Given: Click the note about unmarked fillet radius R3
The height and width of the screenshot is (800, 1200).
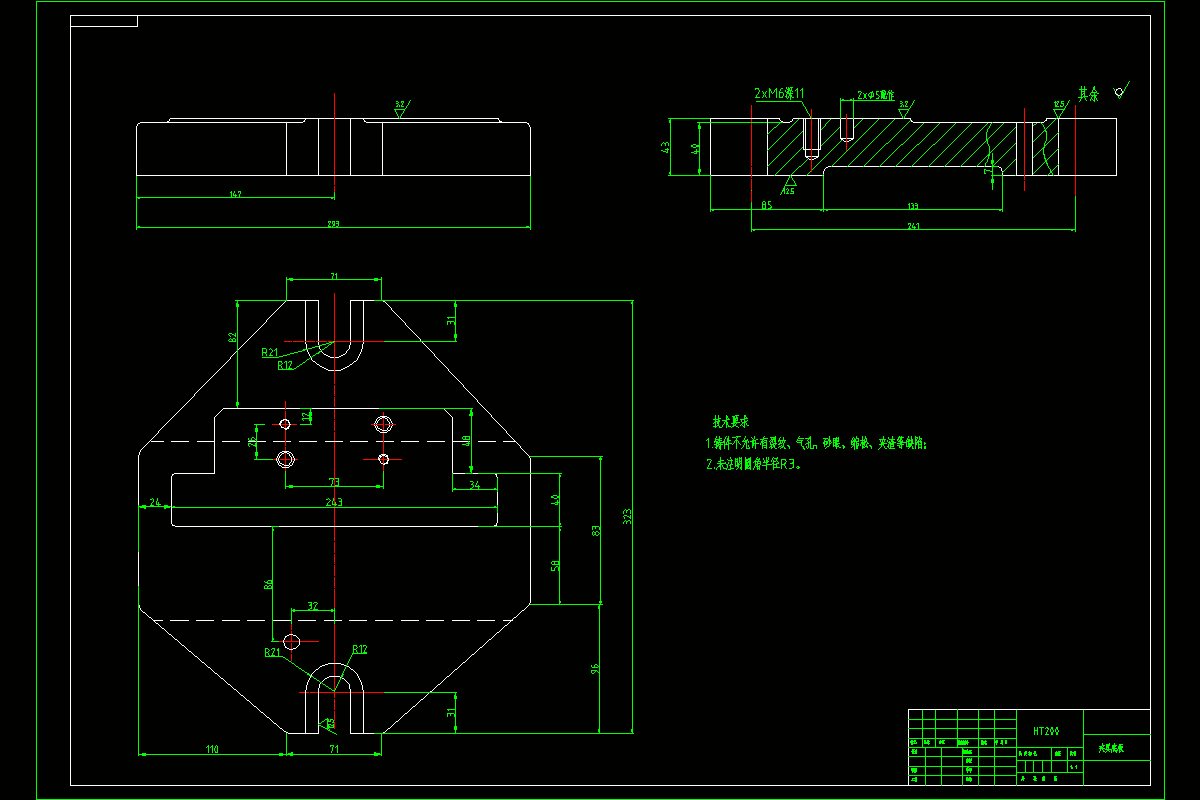Looking at the screenshot, I should tap(753, 464).
